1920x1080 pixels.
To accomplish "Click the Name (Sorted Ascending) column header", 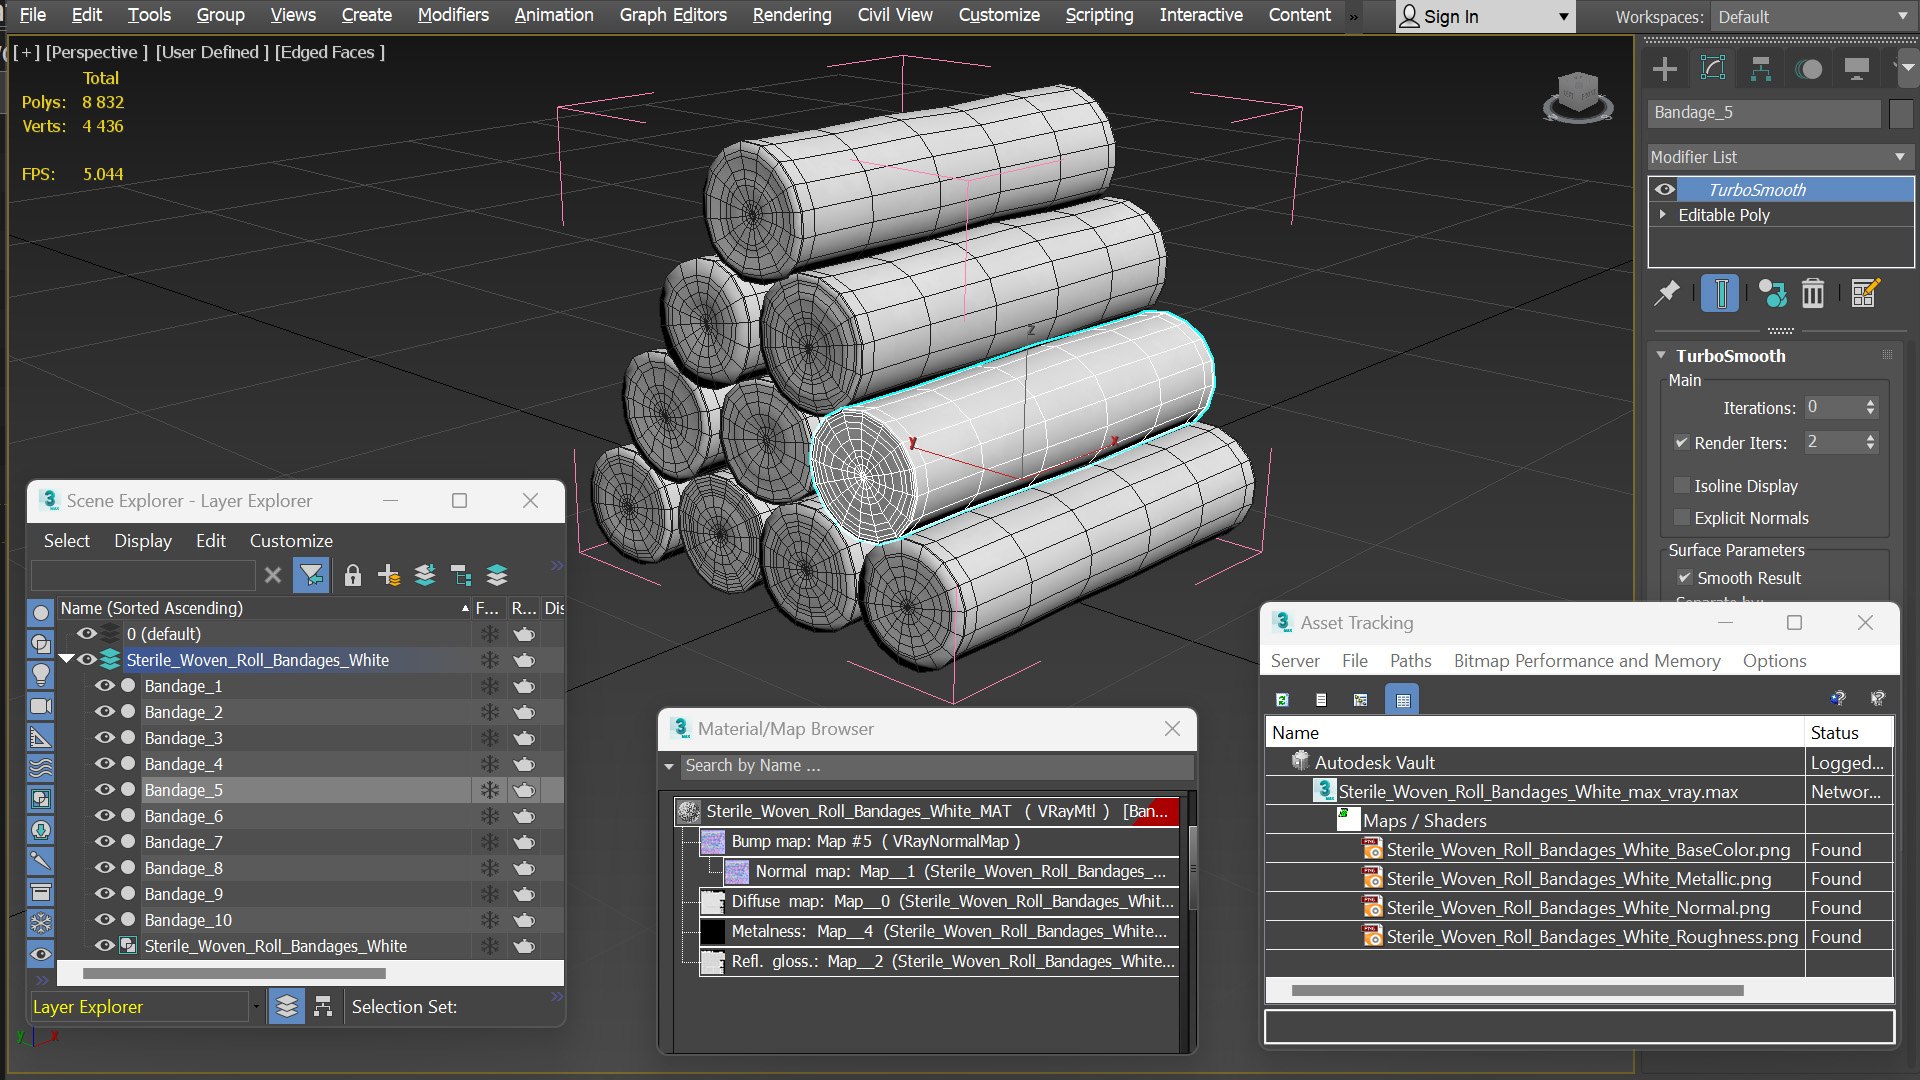I will point(265,608).
